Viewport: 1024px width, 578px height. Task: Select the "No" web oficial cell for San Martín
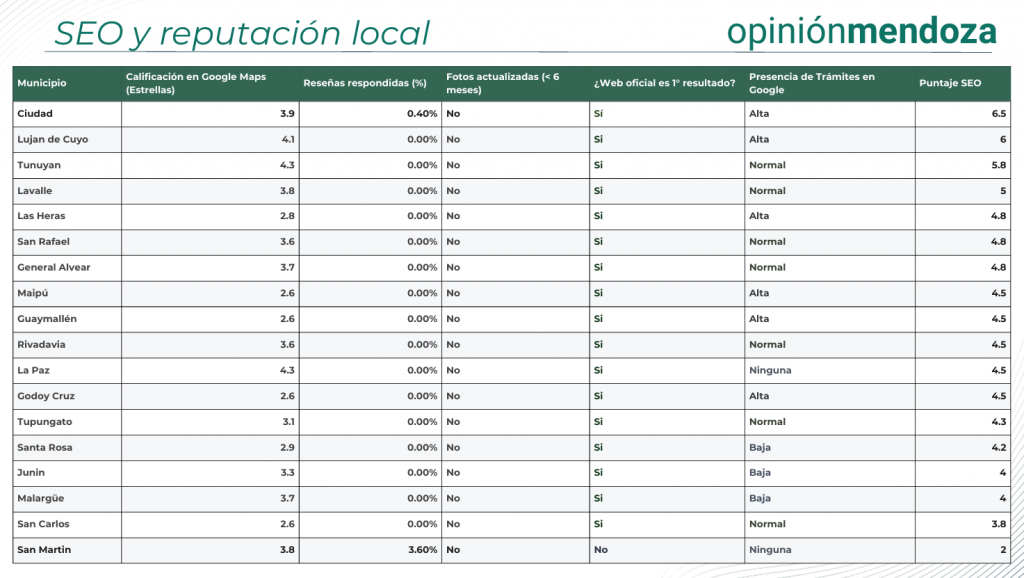click(601, 550)
